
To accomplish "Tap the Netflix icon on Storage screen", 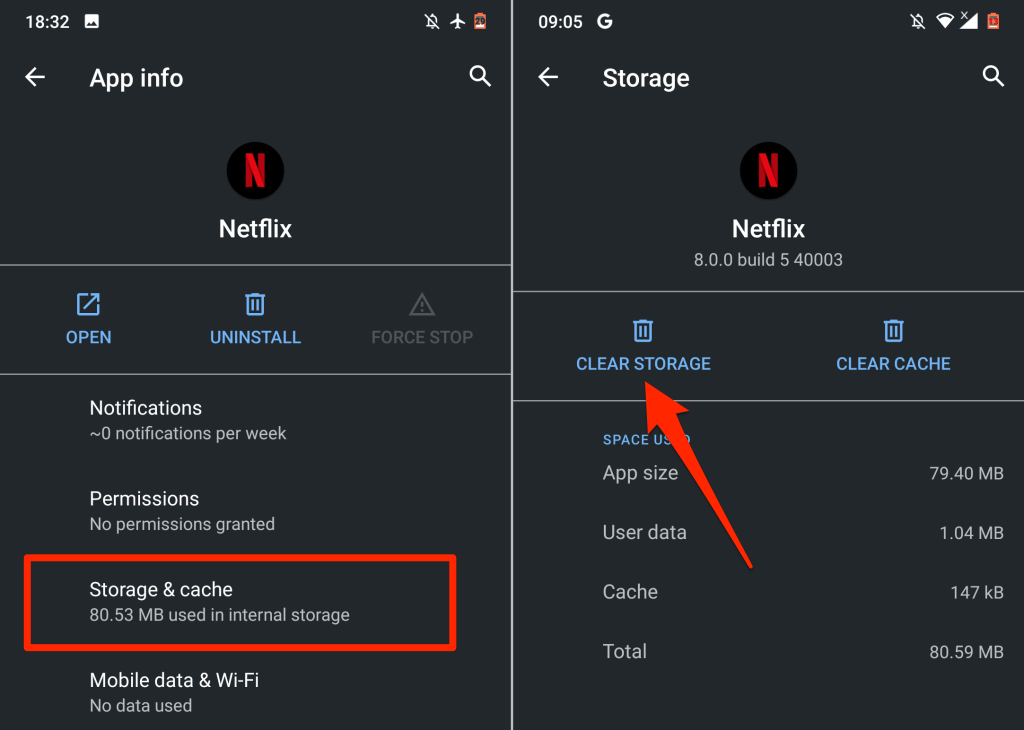I will (768, 171).
